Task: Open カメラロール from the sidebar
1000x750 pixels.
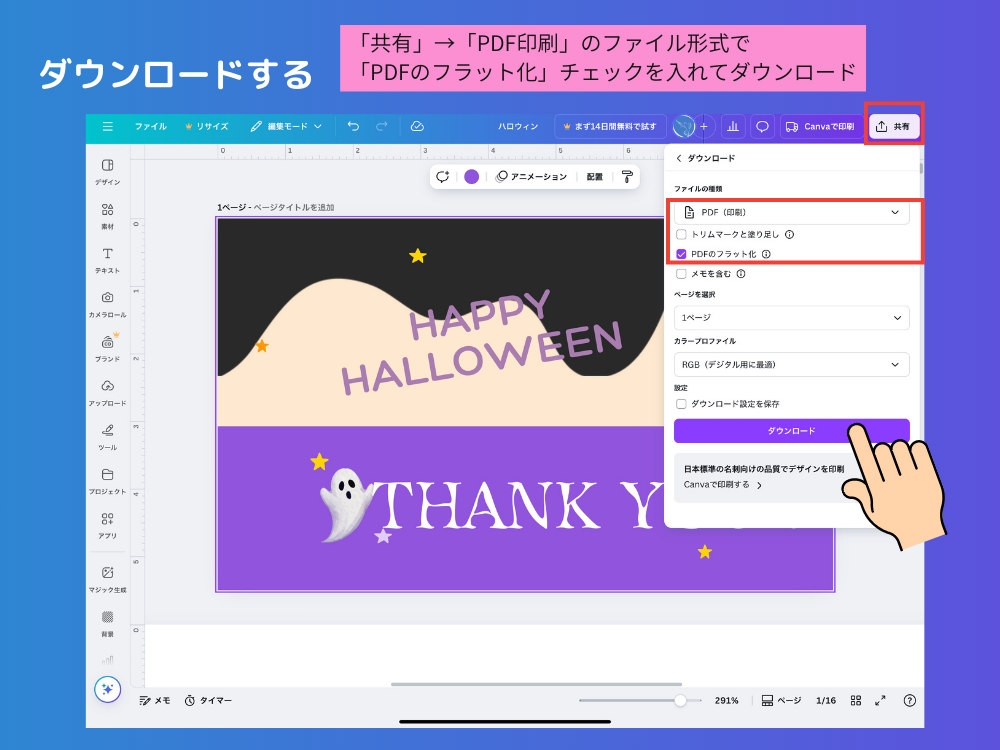Action: click(107, 303)
